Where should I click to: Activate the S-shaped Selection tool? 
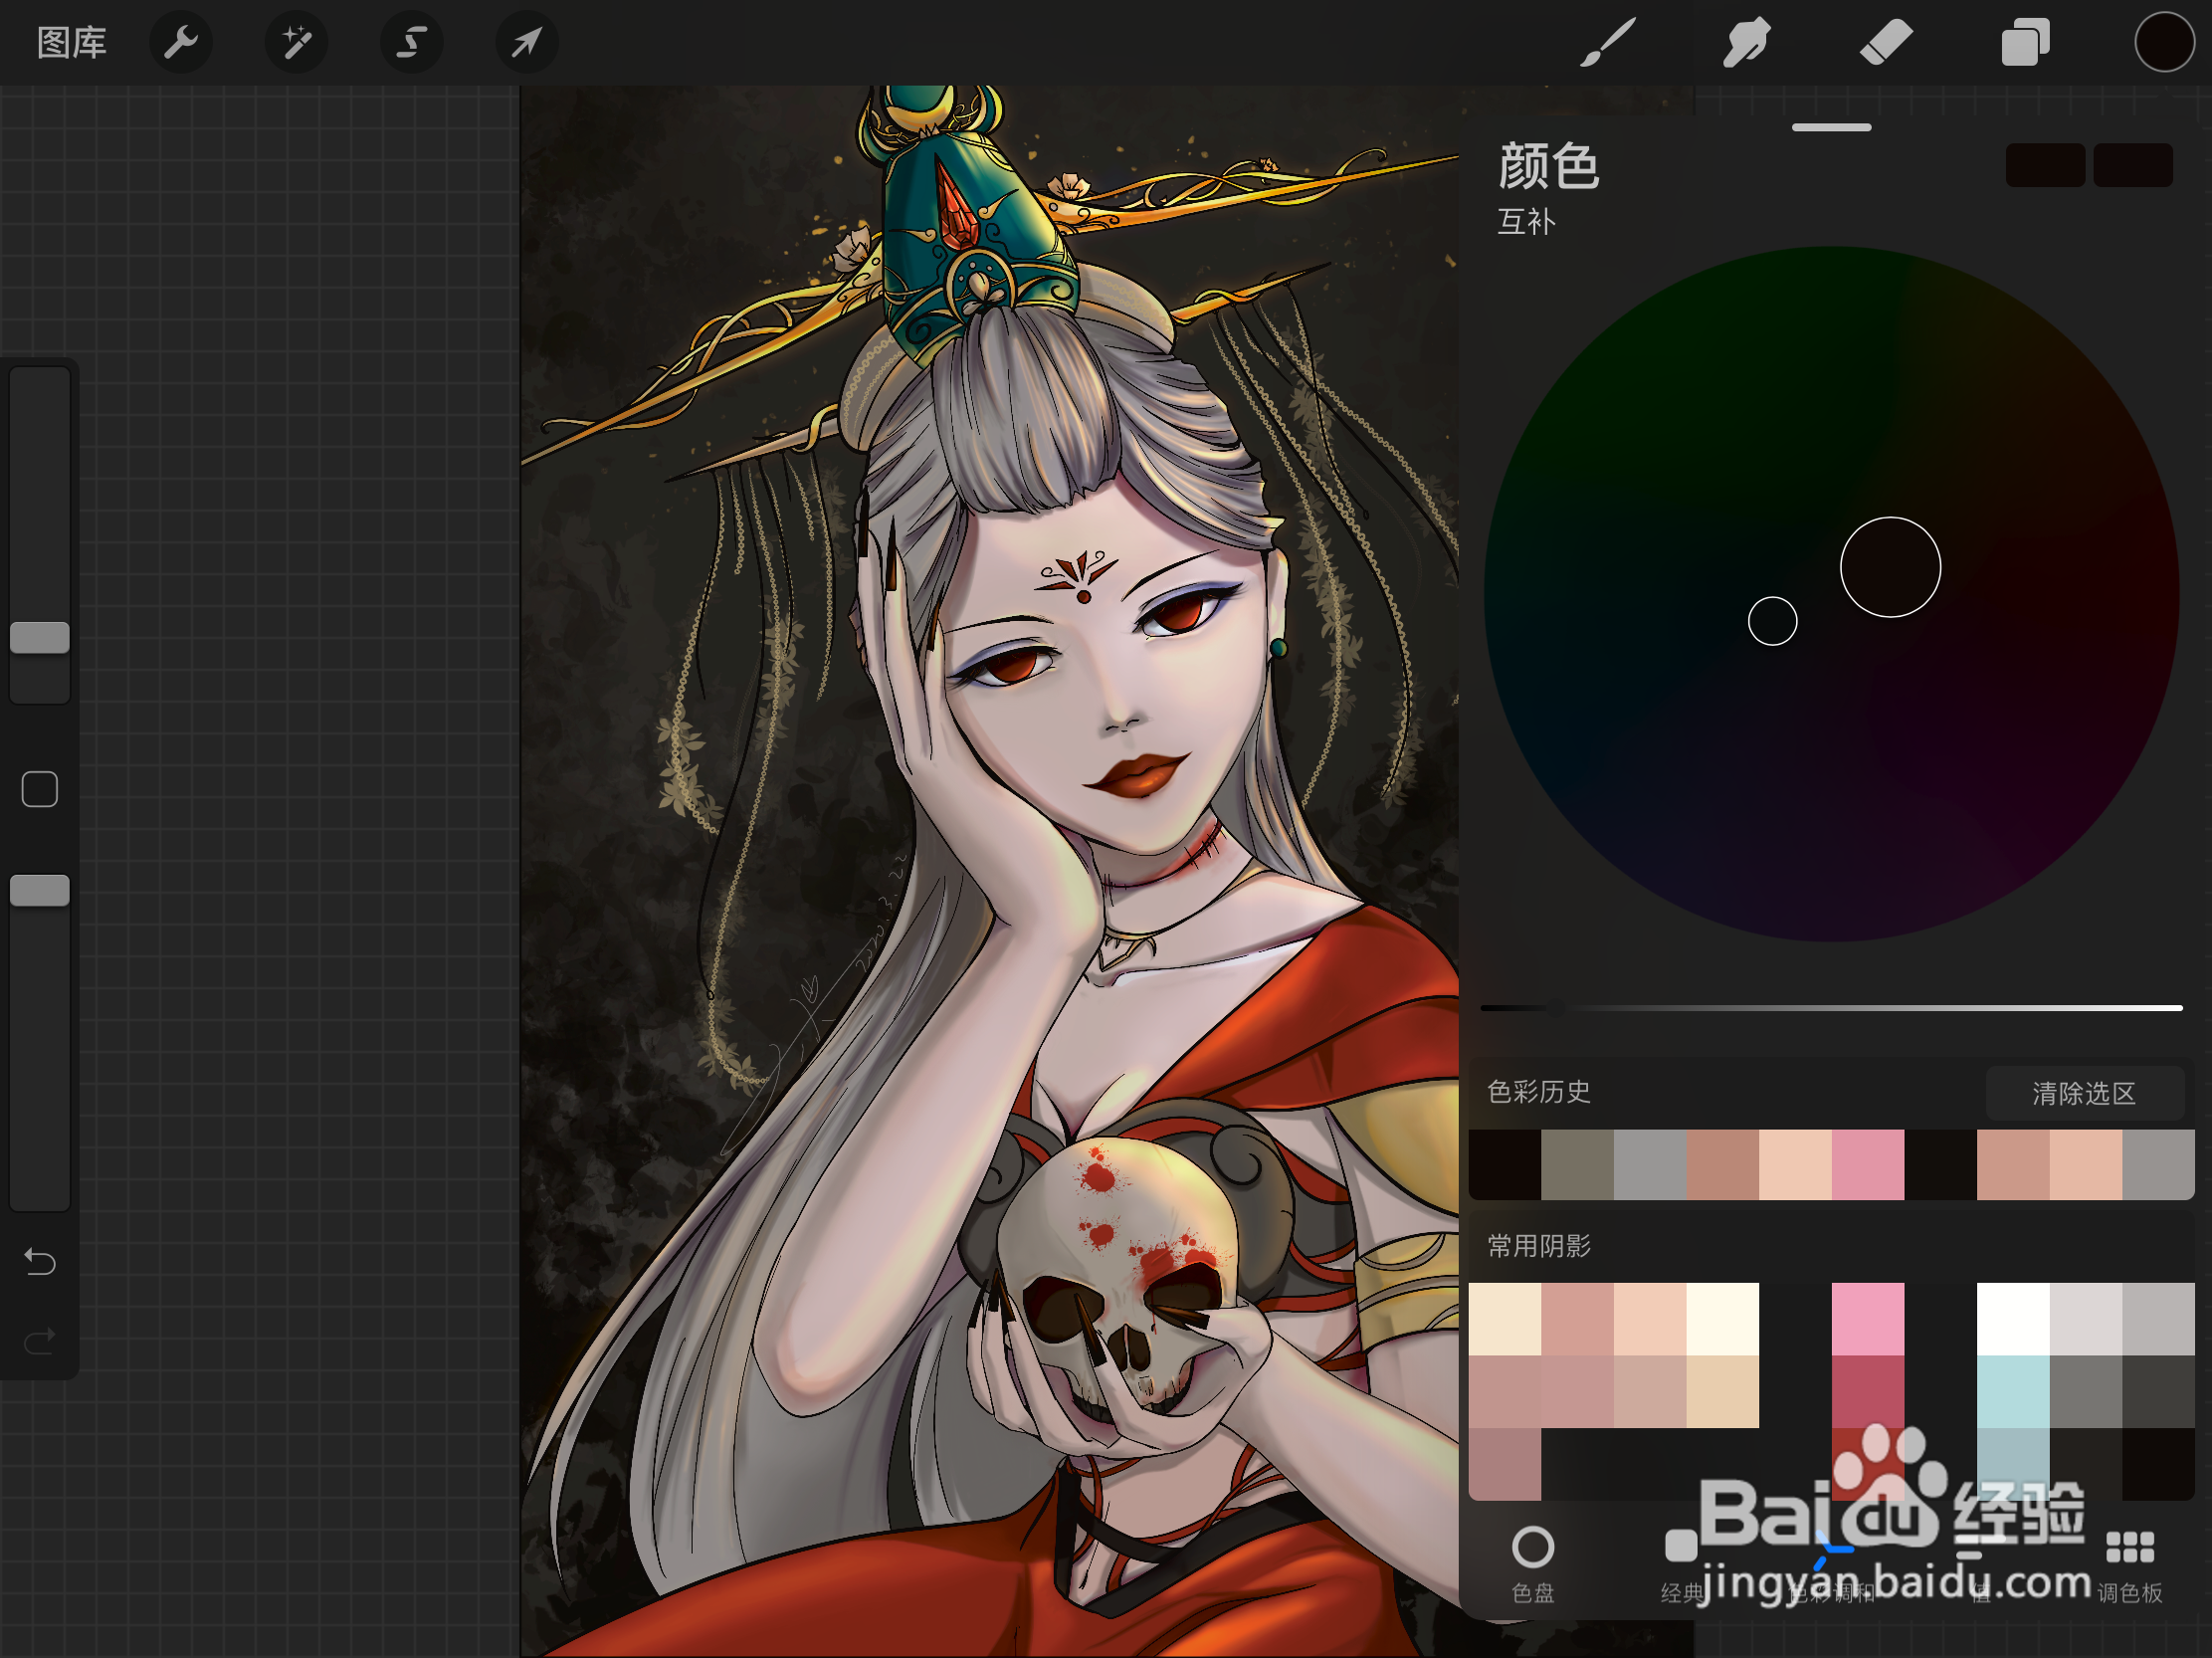point(411,43)
